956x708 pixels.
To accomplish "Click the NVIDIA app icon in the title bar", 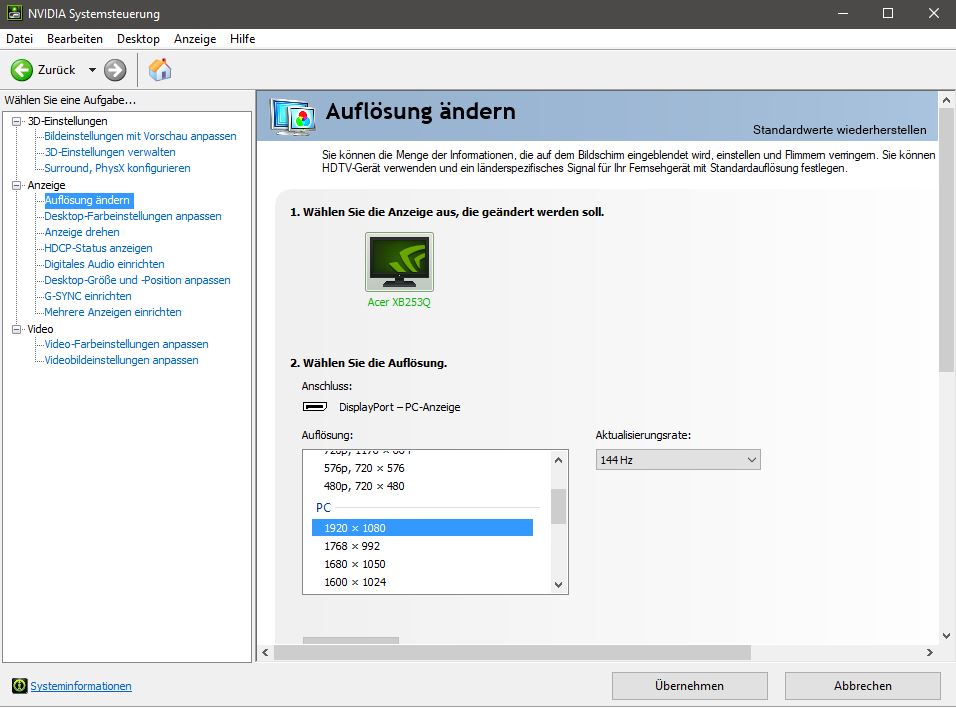I will pos(14,13).
